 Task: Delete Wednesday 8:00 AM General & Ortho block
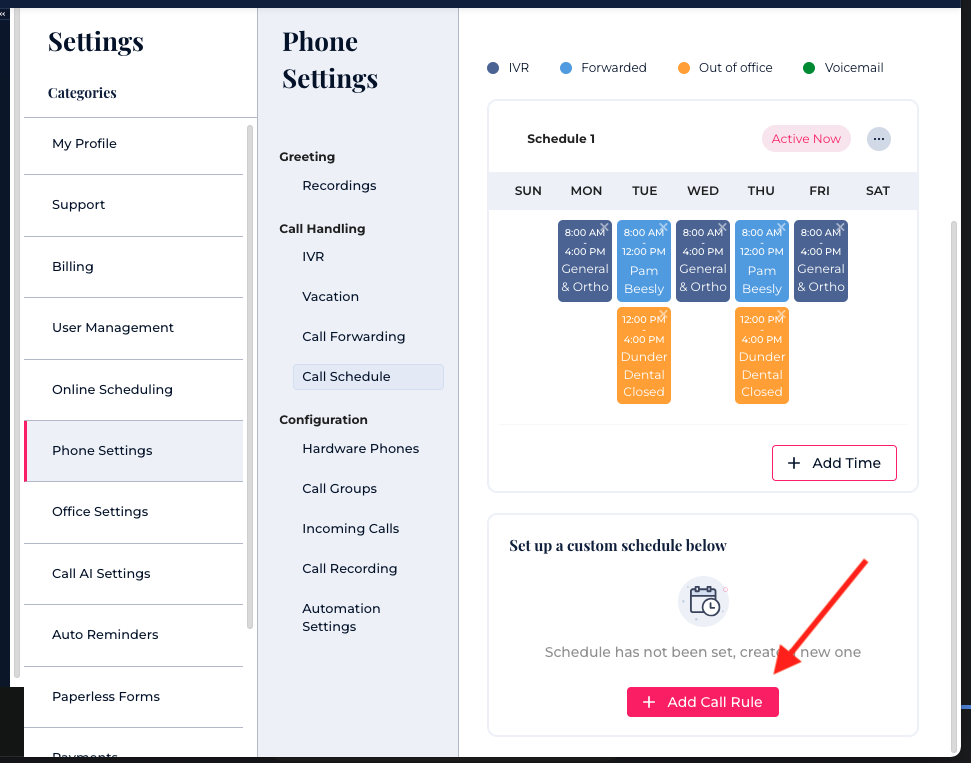722,227
